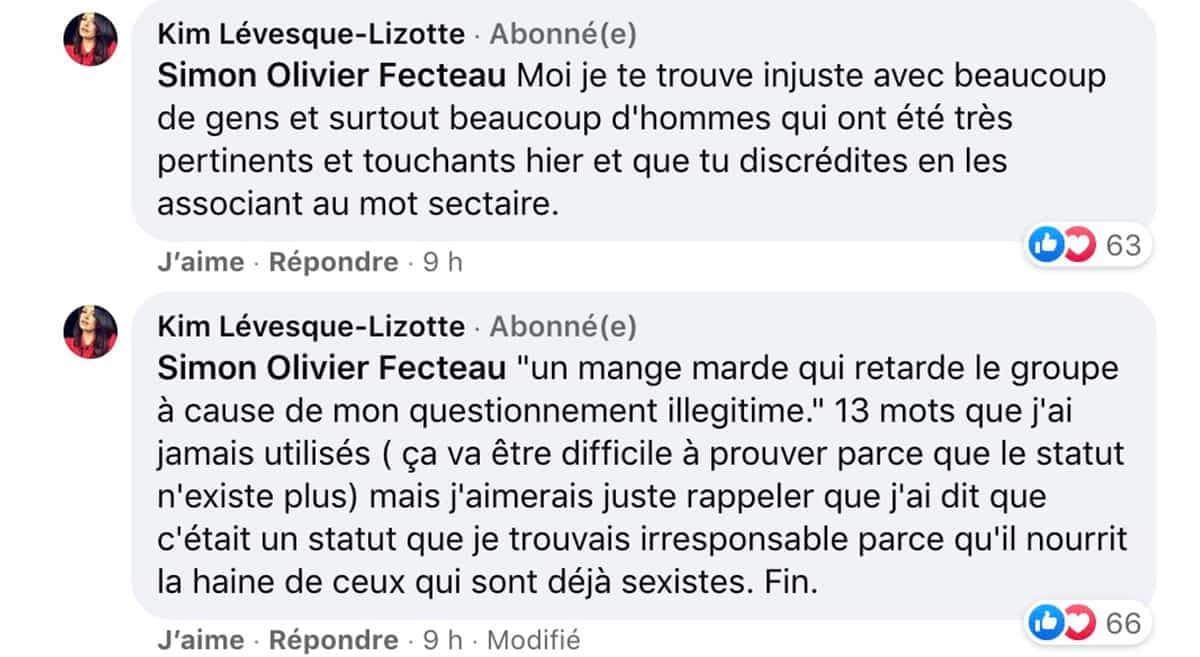The image size is (1200, 657).
Task: Open the 66 reactions count
Action: coord(1124,624)
